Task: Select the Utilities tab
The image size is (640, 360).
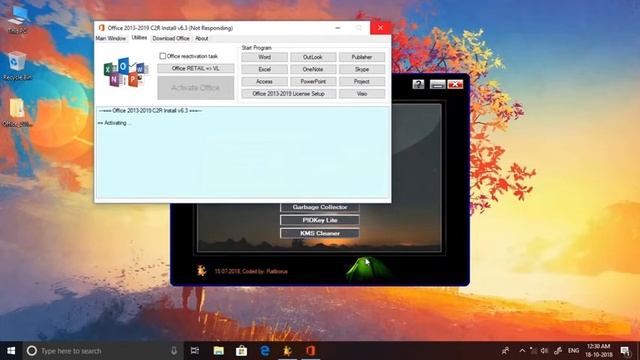Action: tap(139, 38)
